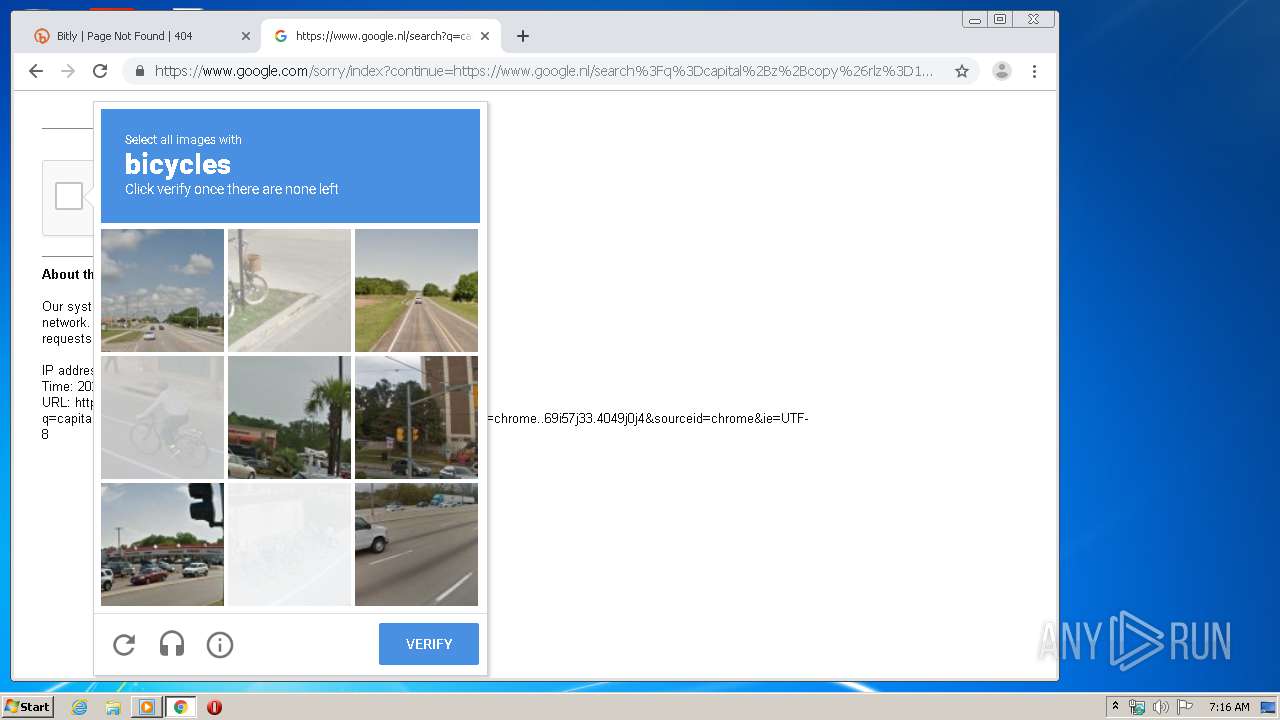Screen dimensions: 1280x720
Task: Activate Chrome taskbar button
Action: 180,707
